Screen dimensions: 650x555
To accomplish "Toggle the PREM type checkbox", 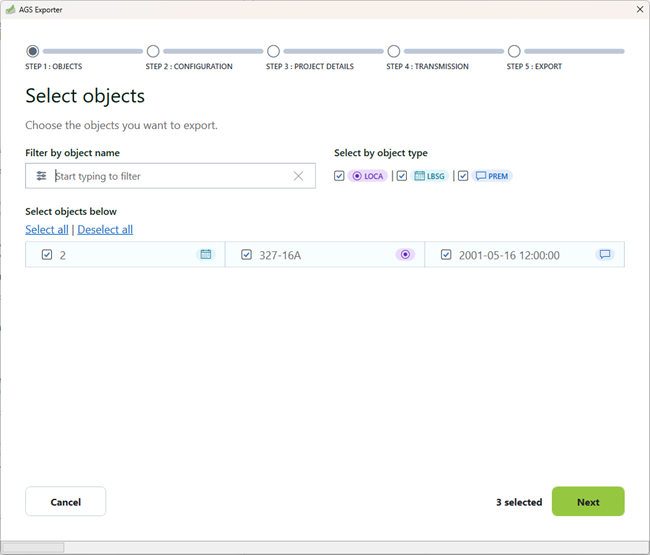I will coord(463,176).
